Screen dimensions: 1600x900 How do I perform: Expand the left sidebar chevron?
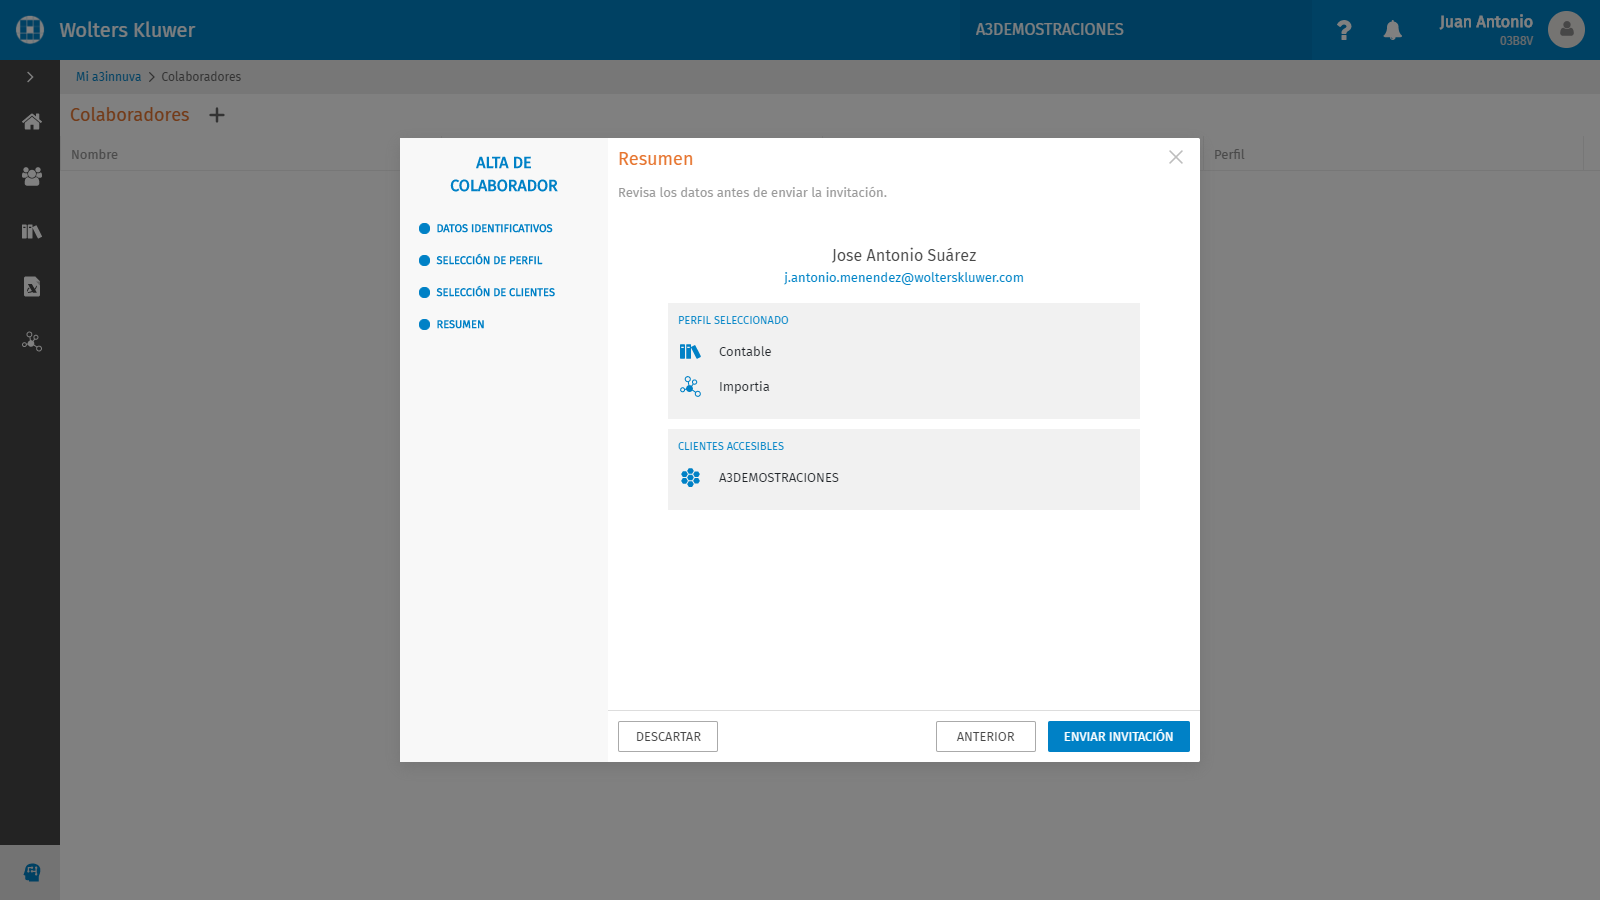point(30,77)
